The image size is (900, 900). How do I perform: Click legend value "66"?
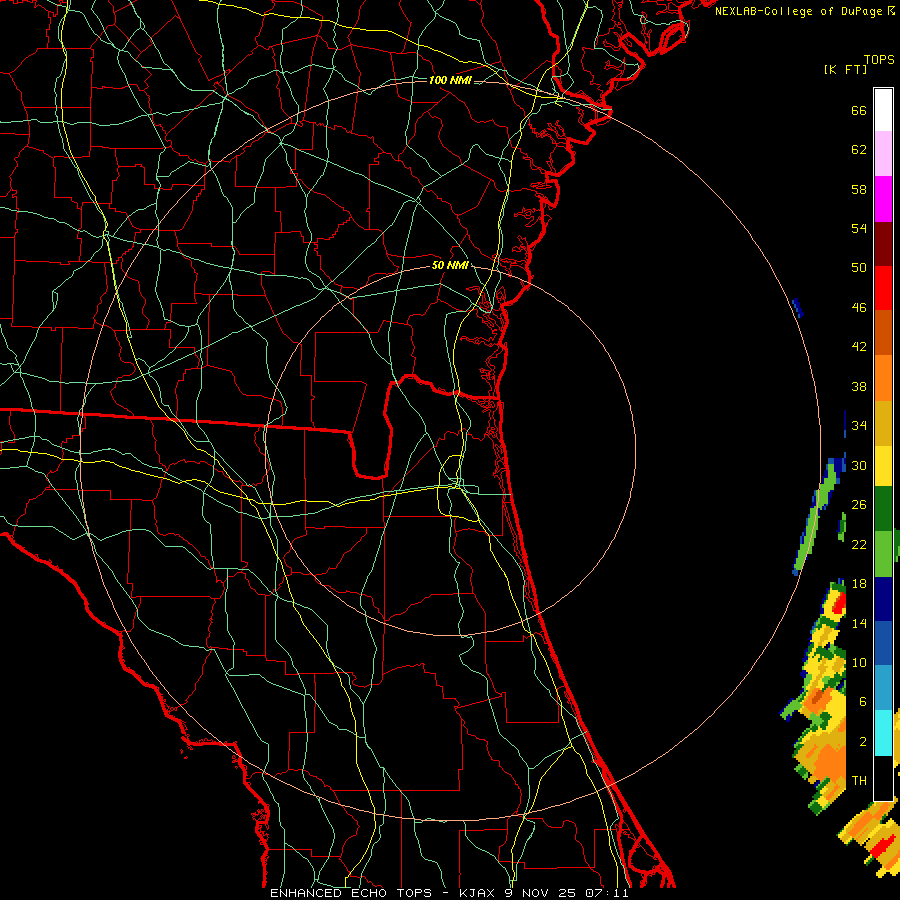[x=859, y=110]
